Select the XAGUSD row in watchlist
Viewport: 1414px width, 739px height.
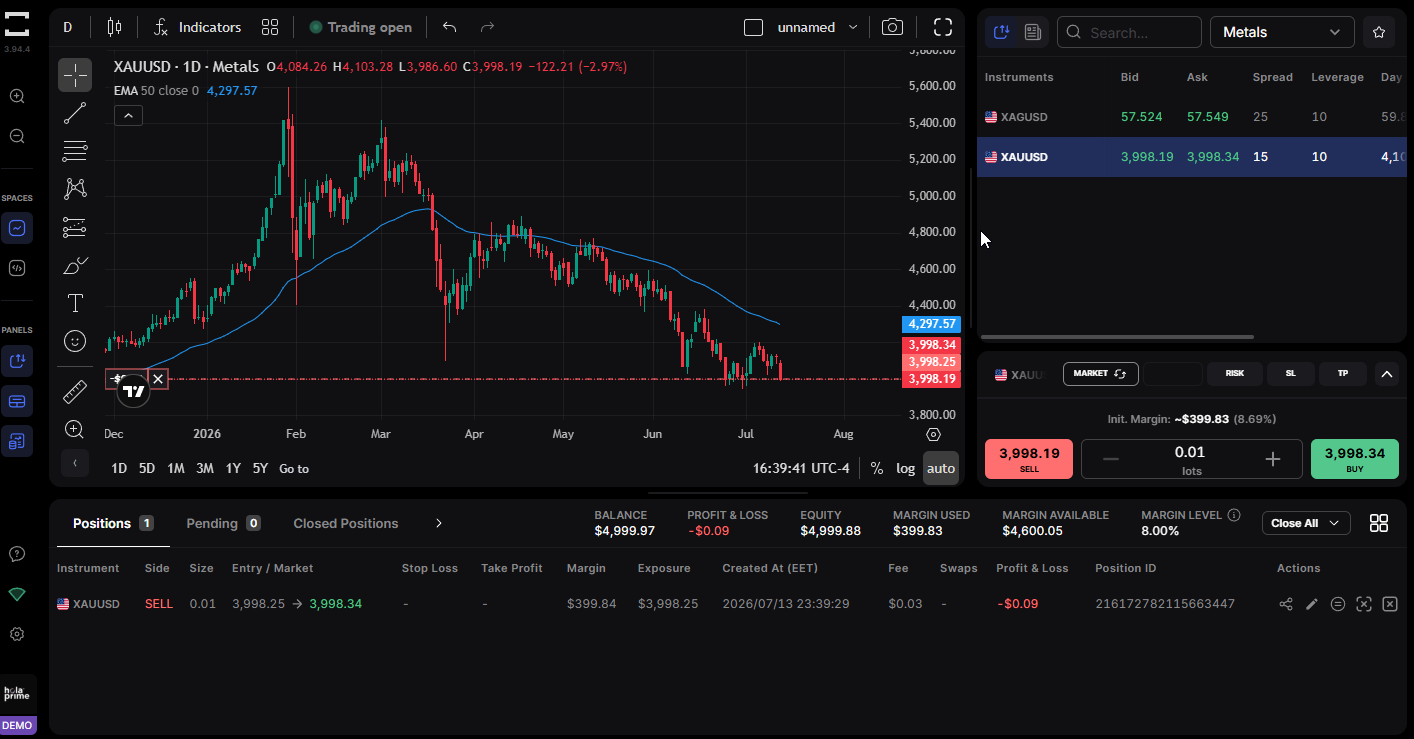point(1191,117)
